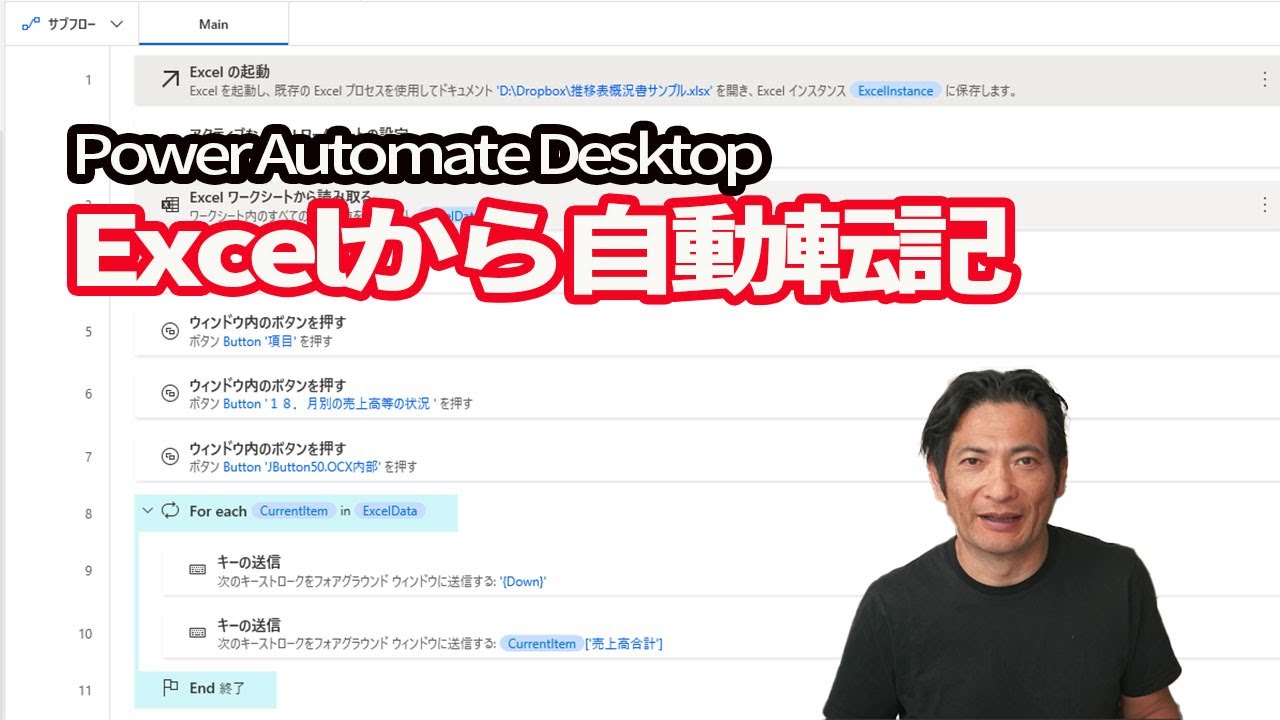This screenshot has height=720, width=1280.
Task: Select the 'ウィンドウ内のボタンを押す' title on line 7
Action: point(268,449)
